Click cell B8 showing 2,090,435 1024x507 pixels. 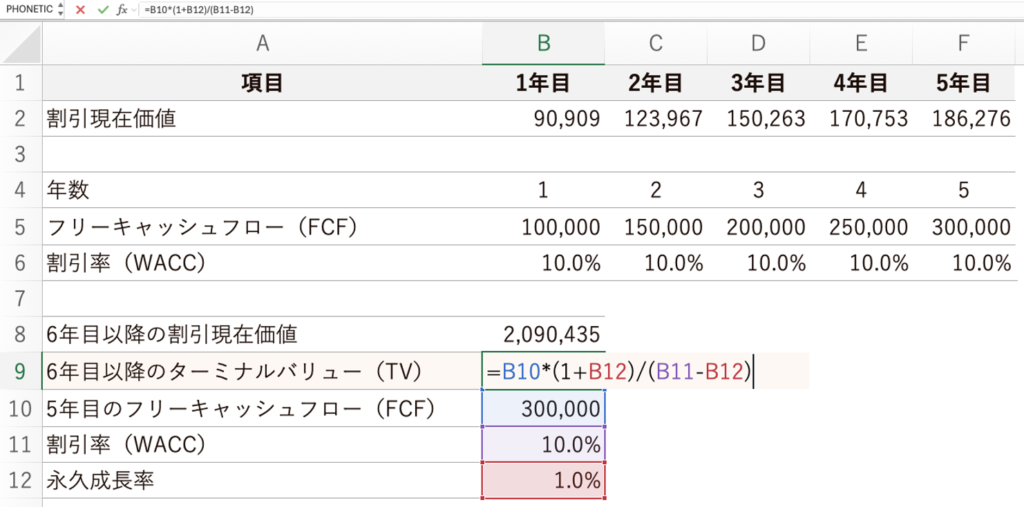coord(543,335)
